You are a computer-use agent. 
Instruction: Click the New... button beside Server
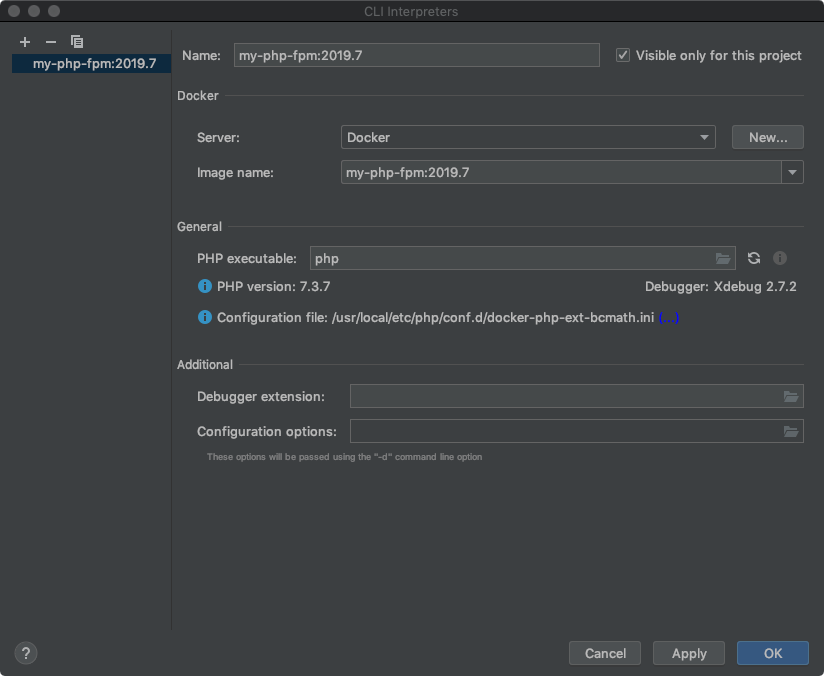tap(767, 137)
